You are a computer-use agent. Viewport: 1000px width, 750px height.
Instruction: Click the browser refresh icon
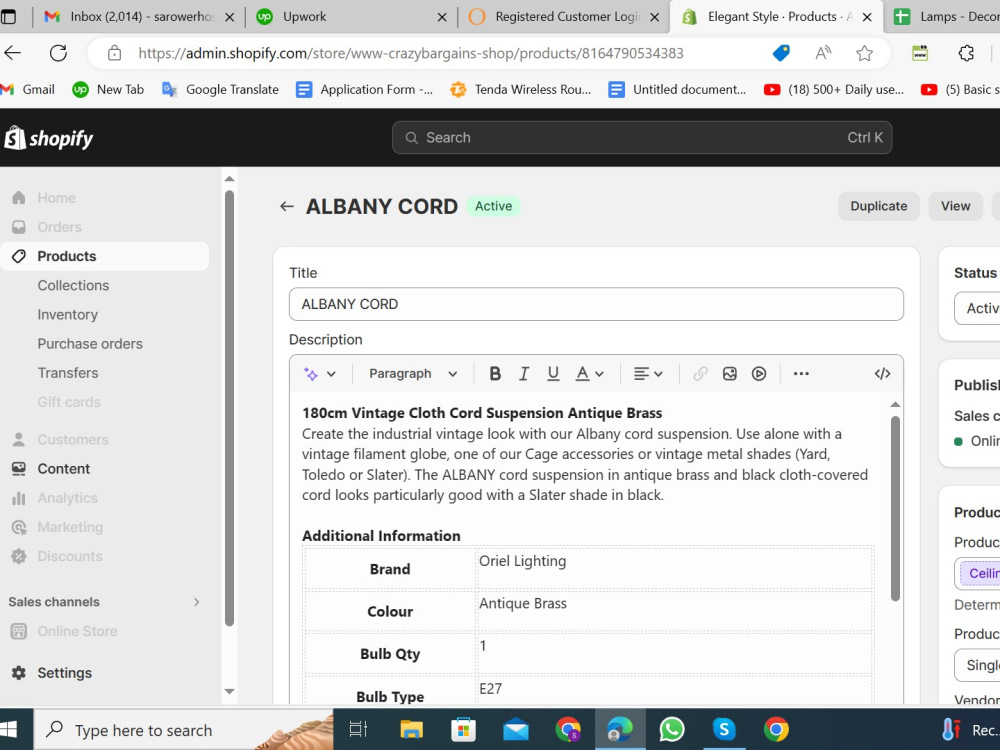pyautogui.click(x=58, y=53)
